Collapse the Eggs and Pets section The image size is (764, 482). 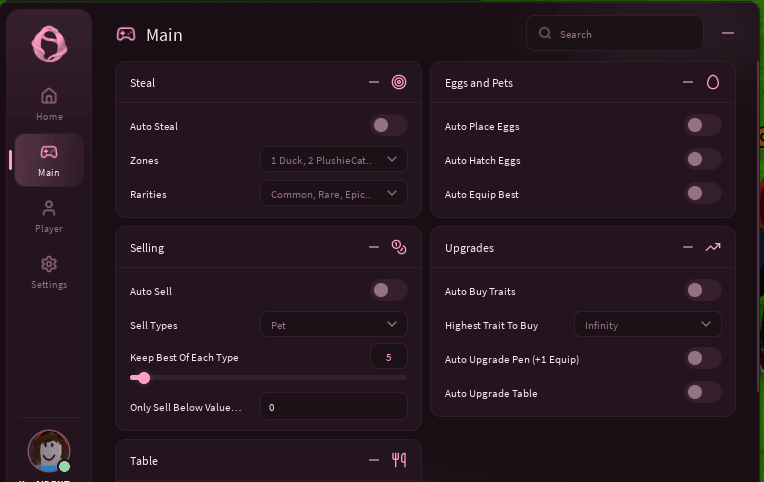click(688, 82)
